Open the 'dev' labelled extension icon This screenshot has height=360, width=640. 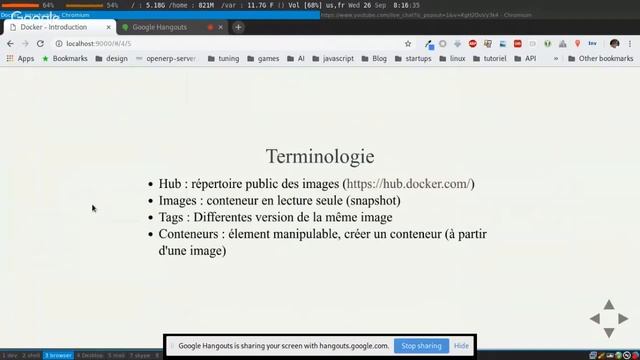tap(592, 44)
